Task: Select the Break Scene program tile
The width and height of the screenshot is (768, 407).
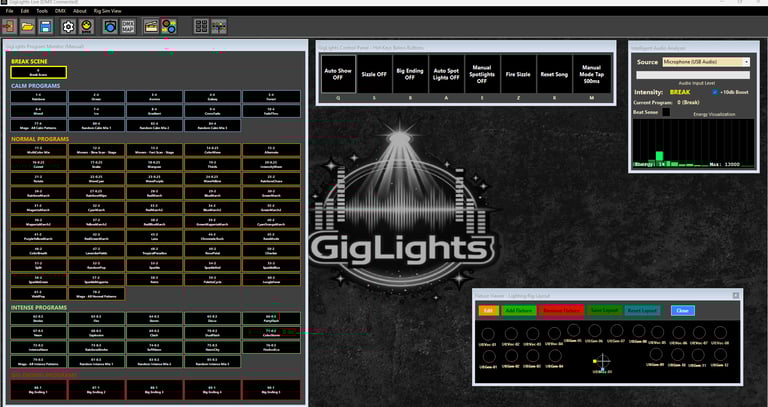Action: coord(38,72)
